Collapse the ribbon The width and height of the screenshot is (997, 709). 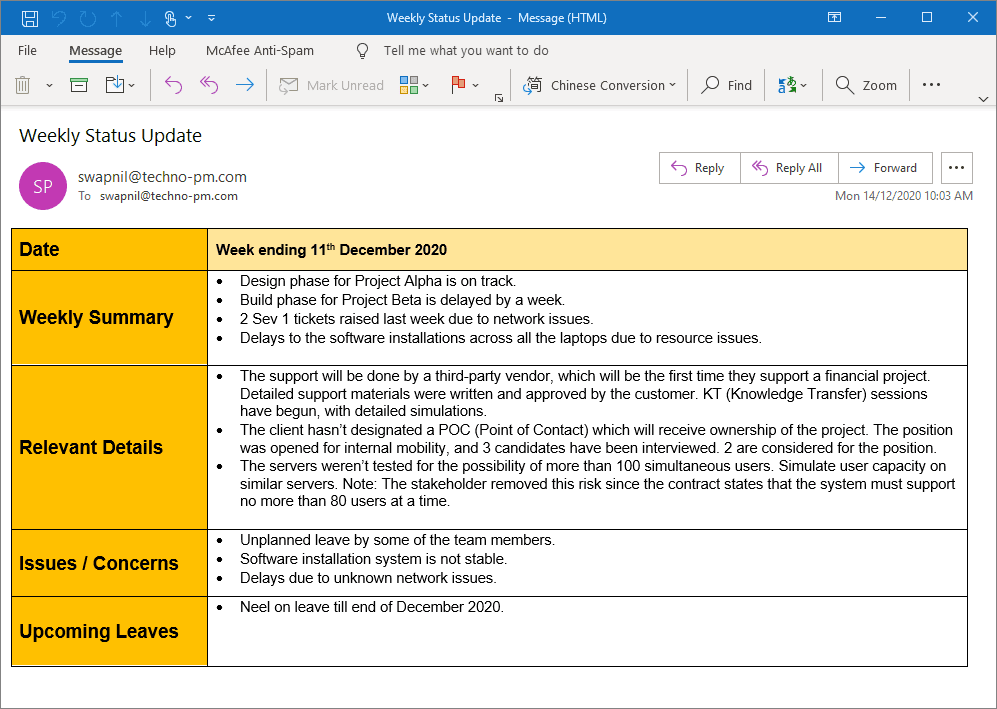[983, 98]
